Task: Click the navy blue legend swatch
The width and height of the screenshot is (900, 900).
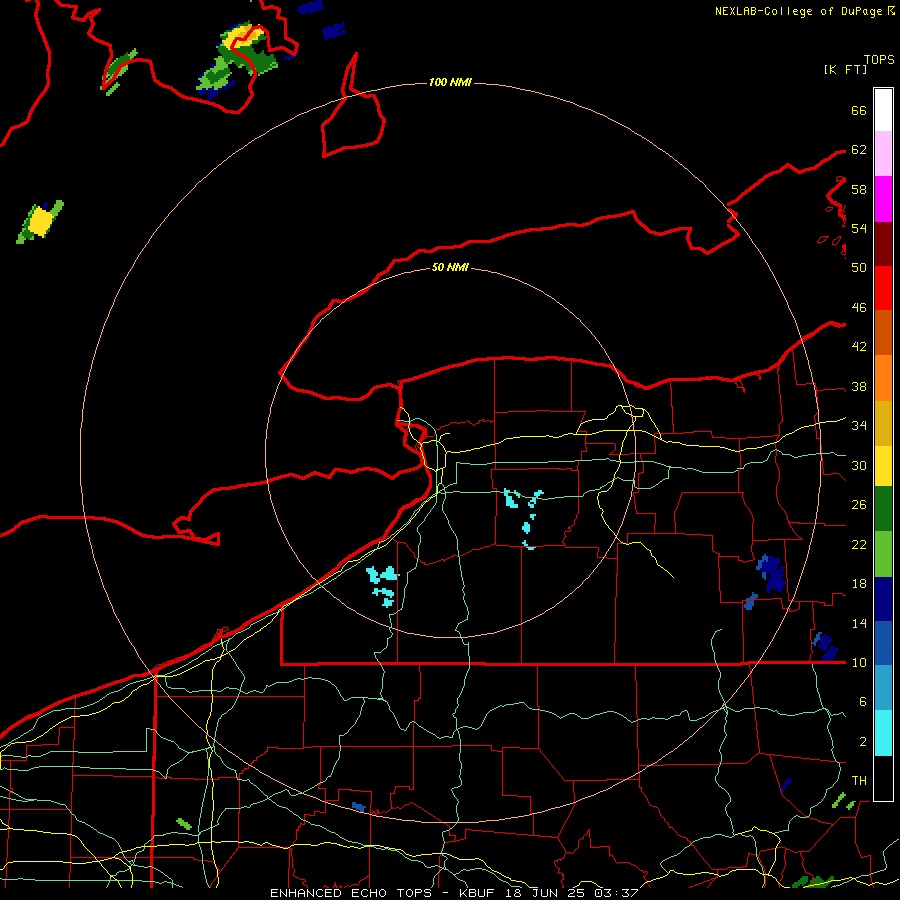Action: [x=883, y=599]
